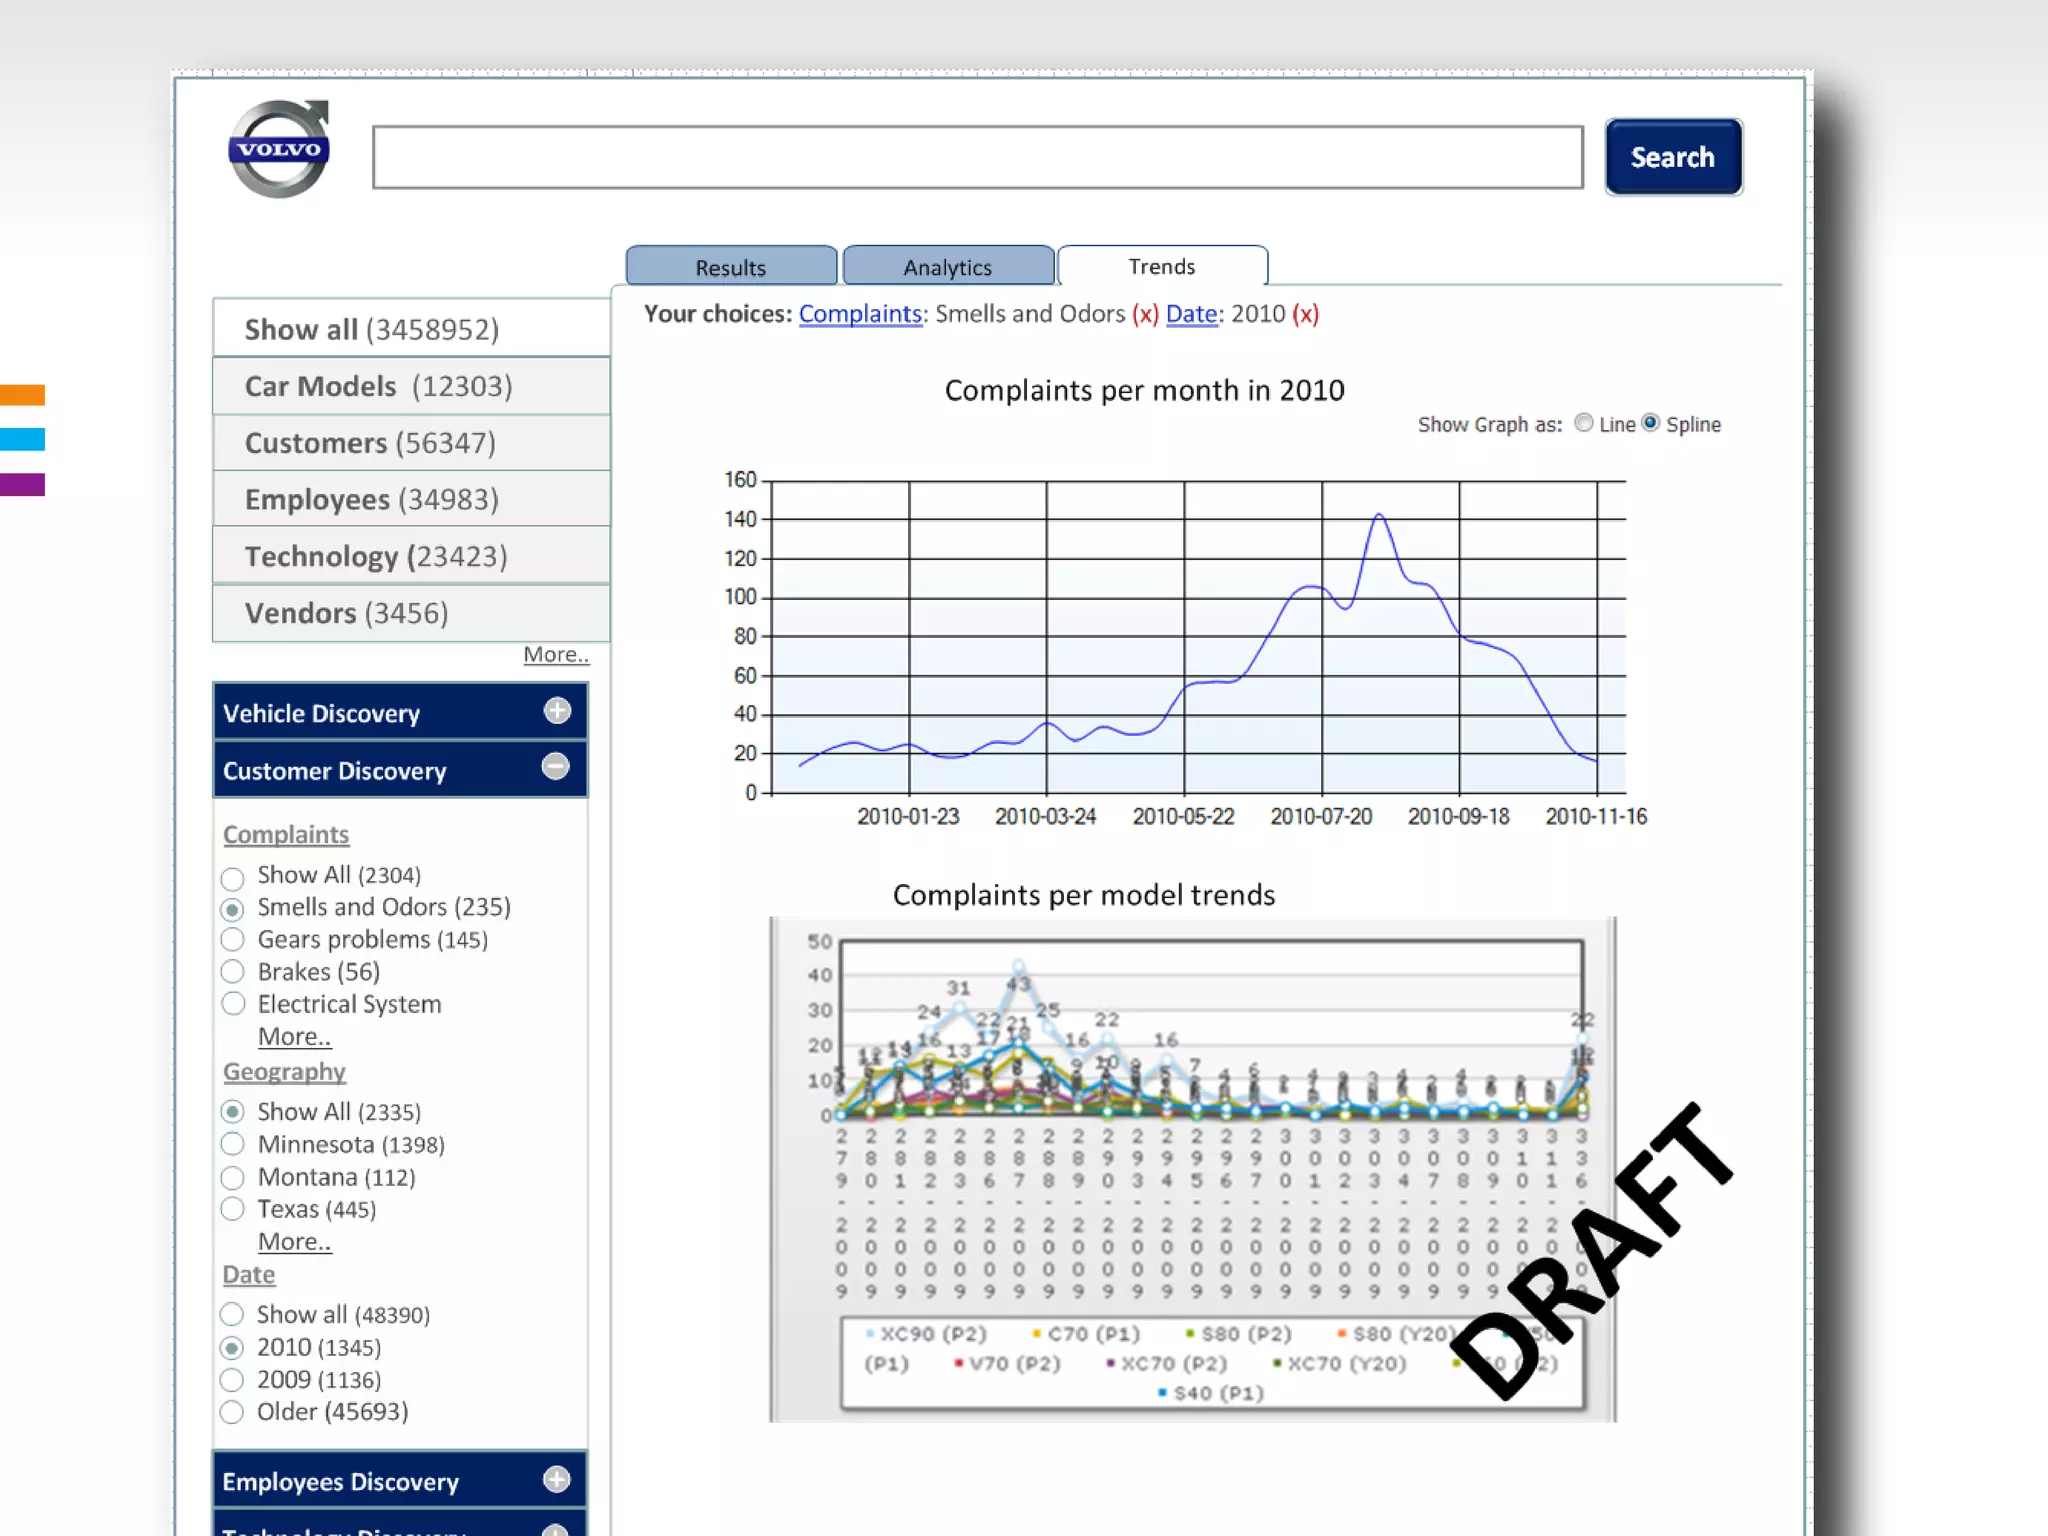Focus the search input field
The width and height of the screenshot is (2048, 1536).
point(977,157)
